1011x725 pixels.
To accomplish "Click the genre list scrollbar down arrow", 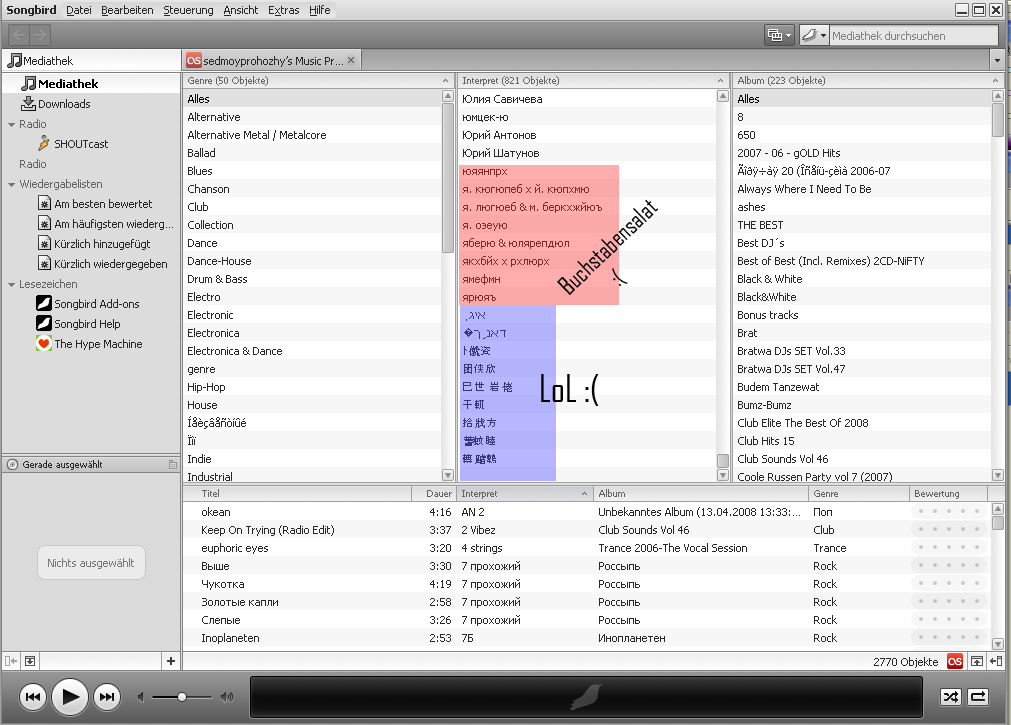I will [x=447, y=475].
